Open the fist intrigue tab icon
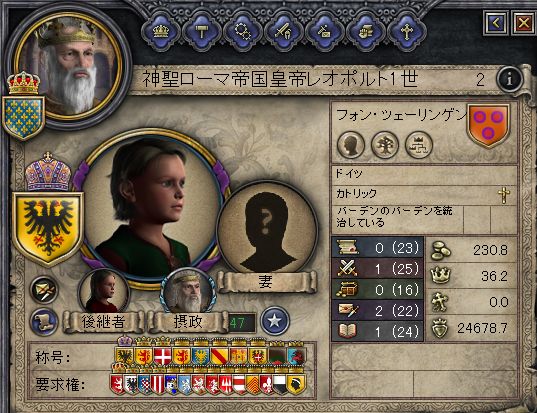This screenshot has width=537, height=413. (365, 32)
